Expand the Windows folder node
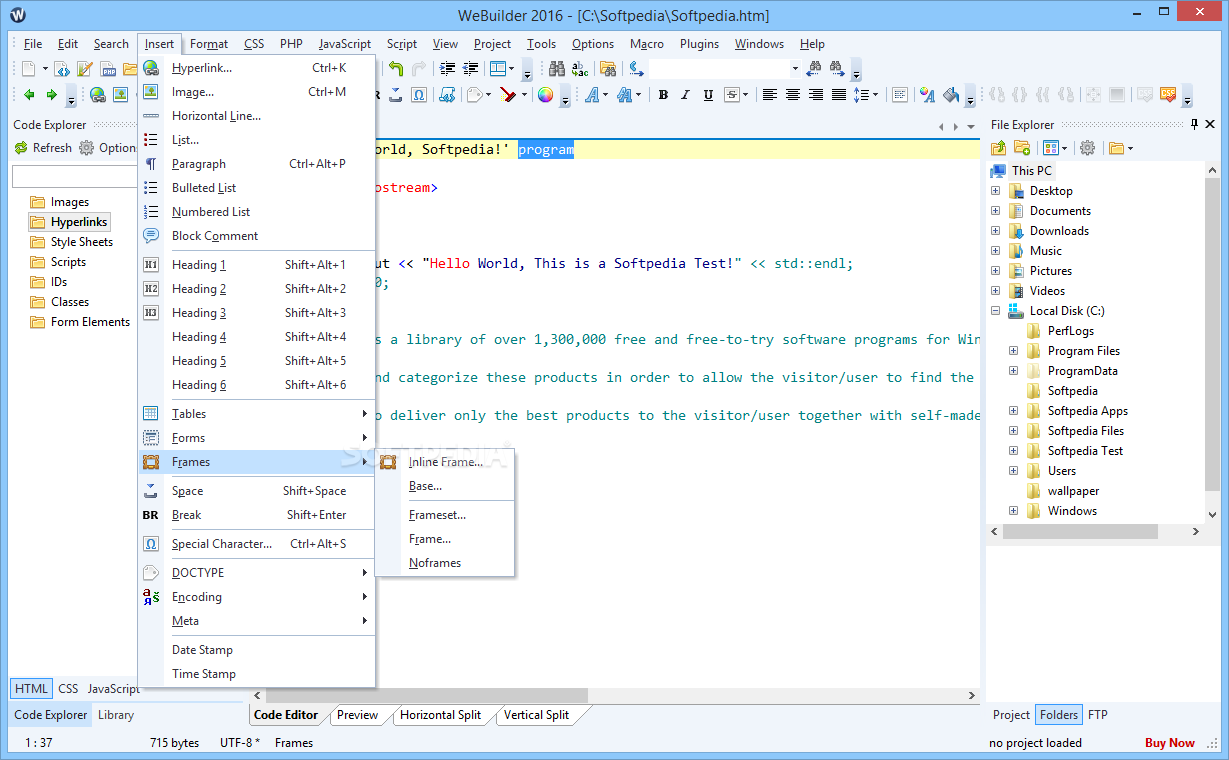 pyautogui.click(x=1013, y=511)
